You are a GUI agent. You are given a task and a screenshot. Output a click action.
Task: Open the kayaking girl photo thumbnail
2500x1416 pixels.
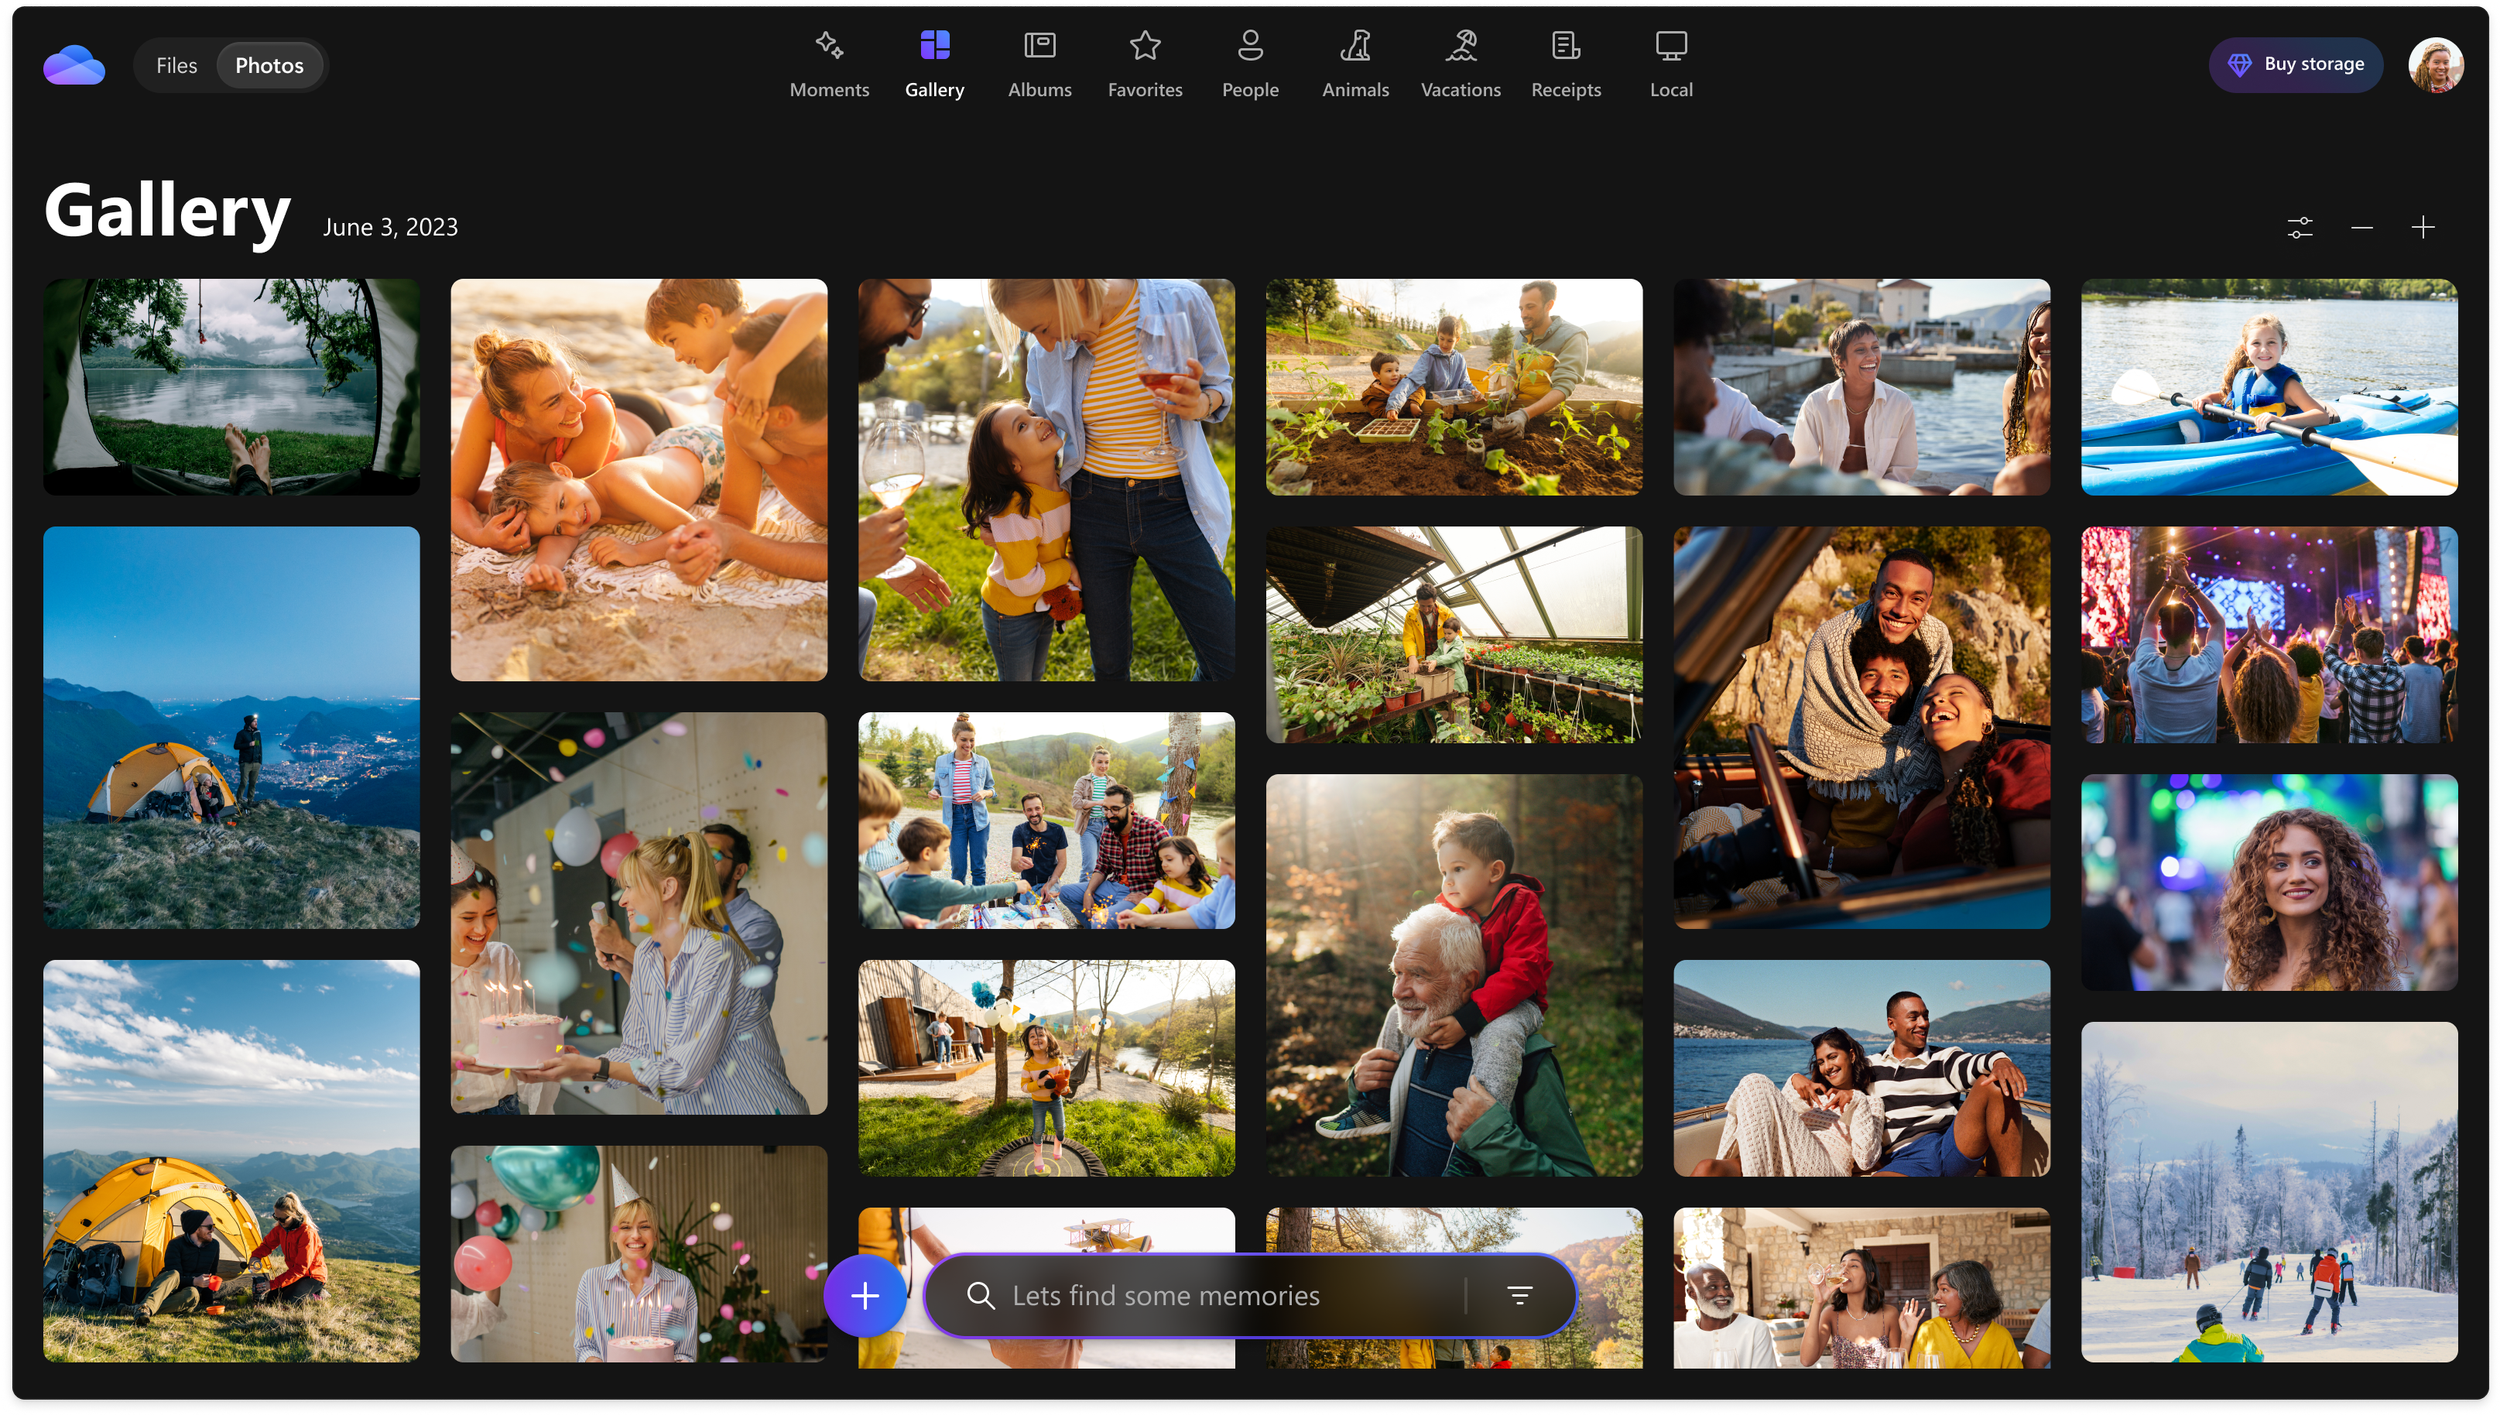click(2268, 387)
